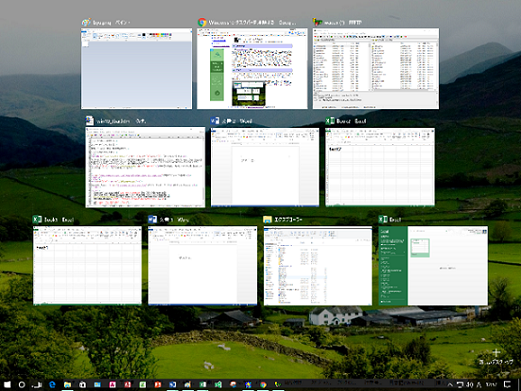Image resolution: width=521 pixels, height=391 pixels.
Task: Switch to the Google Chrome window thumbnail
Action: click(x=252, y=68)
